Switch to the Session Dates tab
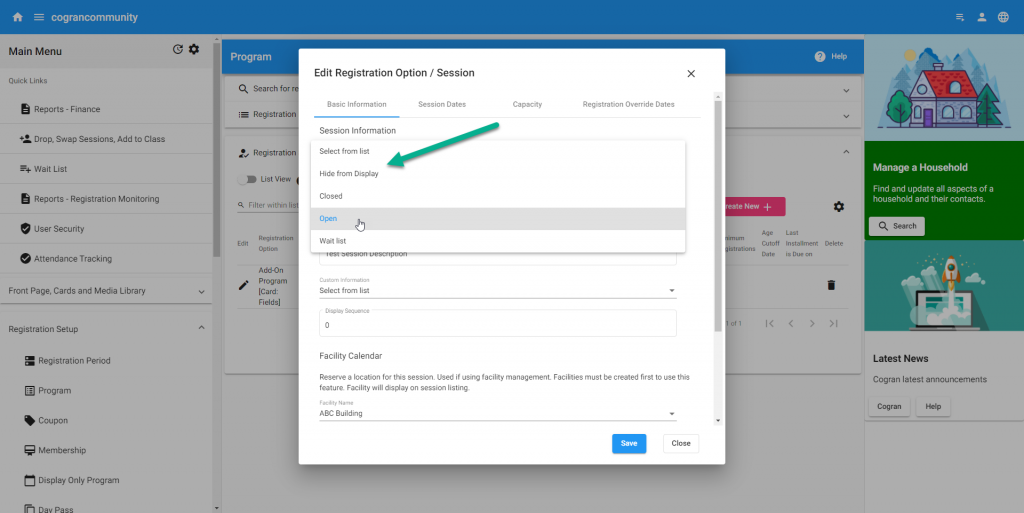Screen dimensions: 1024x513 pyautogui.click(x=441, y=104)
